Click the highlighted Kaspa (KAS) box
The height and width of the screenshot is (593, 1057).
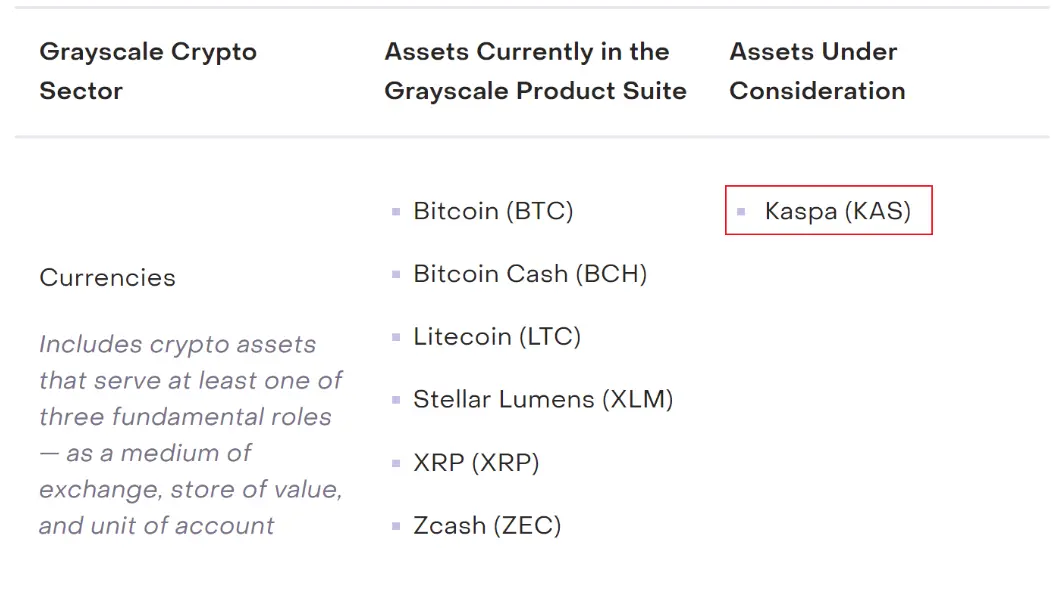pos(828,210)
